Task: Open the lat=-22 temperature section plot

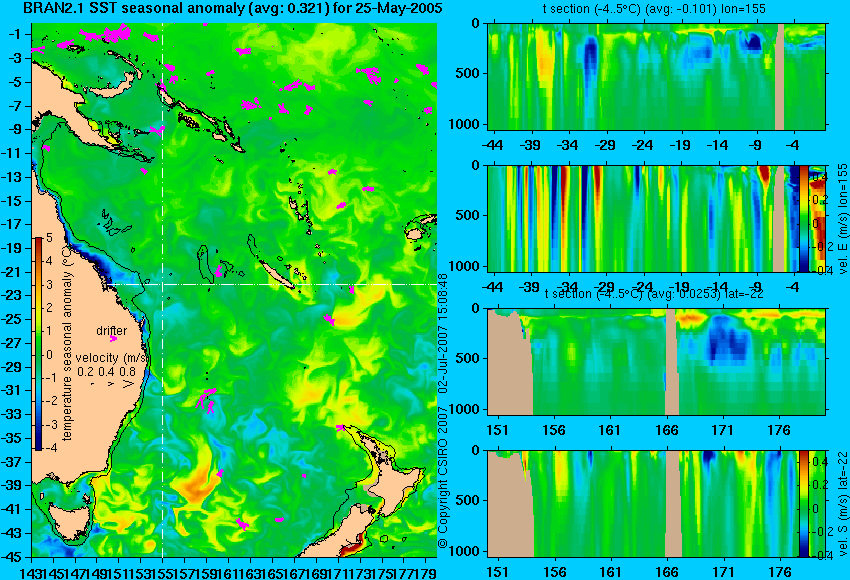Action: click(656, 362)
